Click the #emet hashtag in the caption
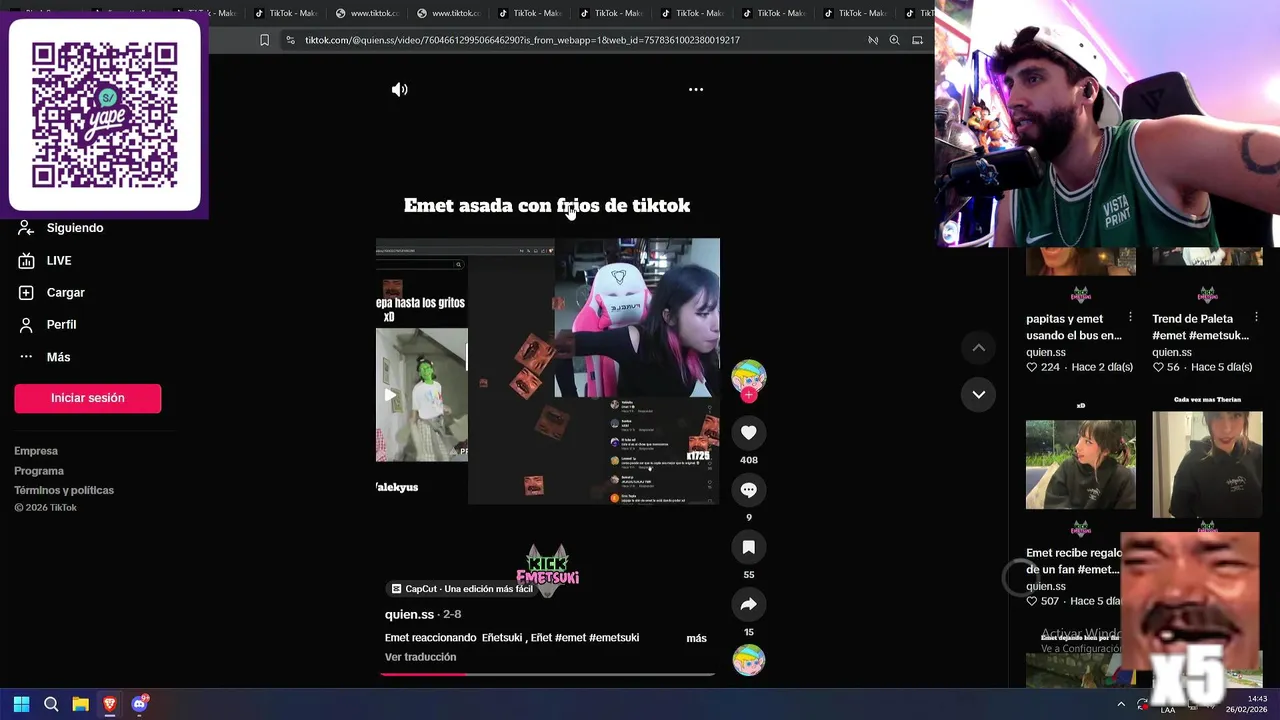Viewport: 1280px width, 720px height. pyautogui.click(x=570, y=638)
